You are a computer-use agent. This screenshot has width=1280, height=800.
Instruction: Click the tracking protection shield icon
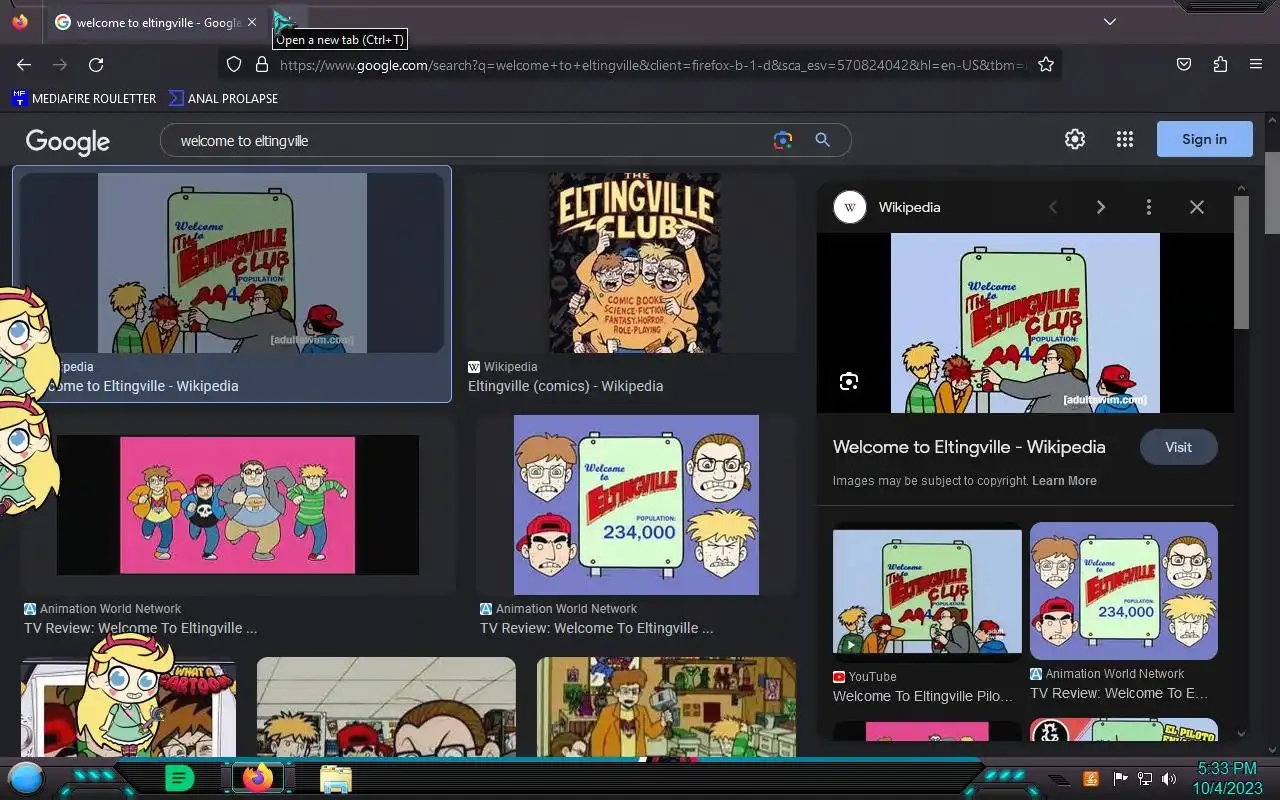[x=234, y=64]
